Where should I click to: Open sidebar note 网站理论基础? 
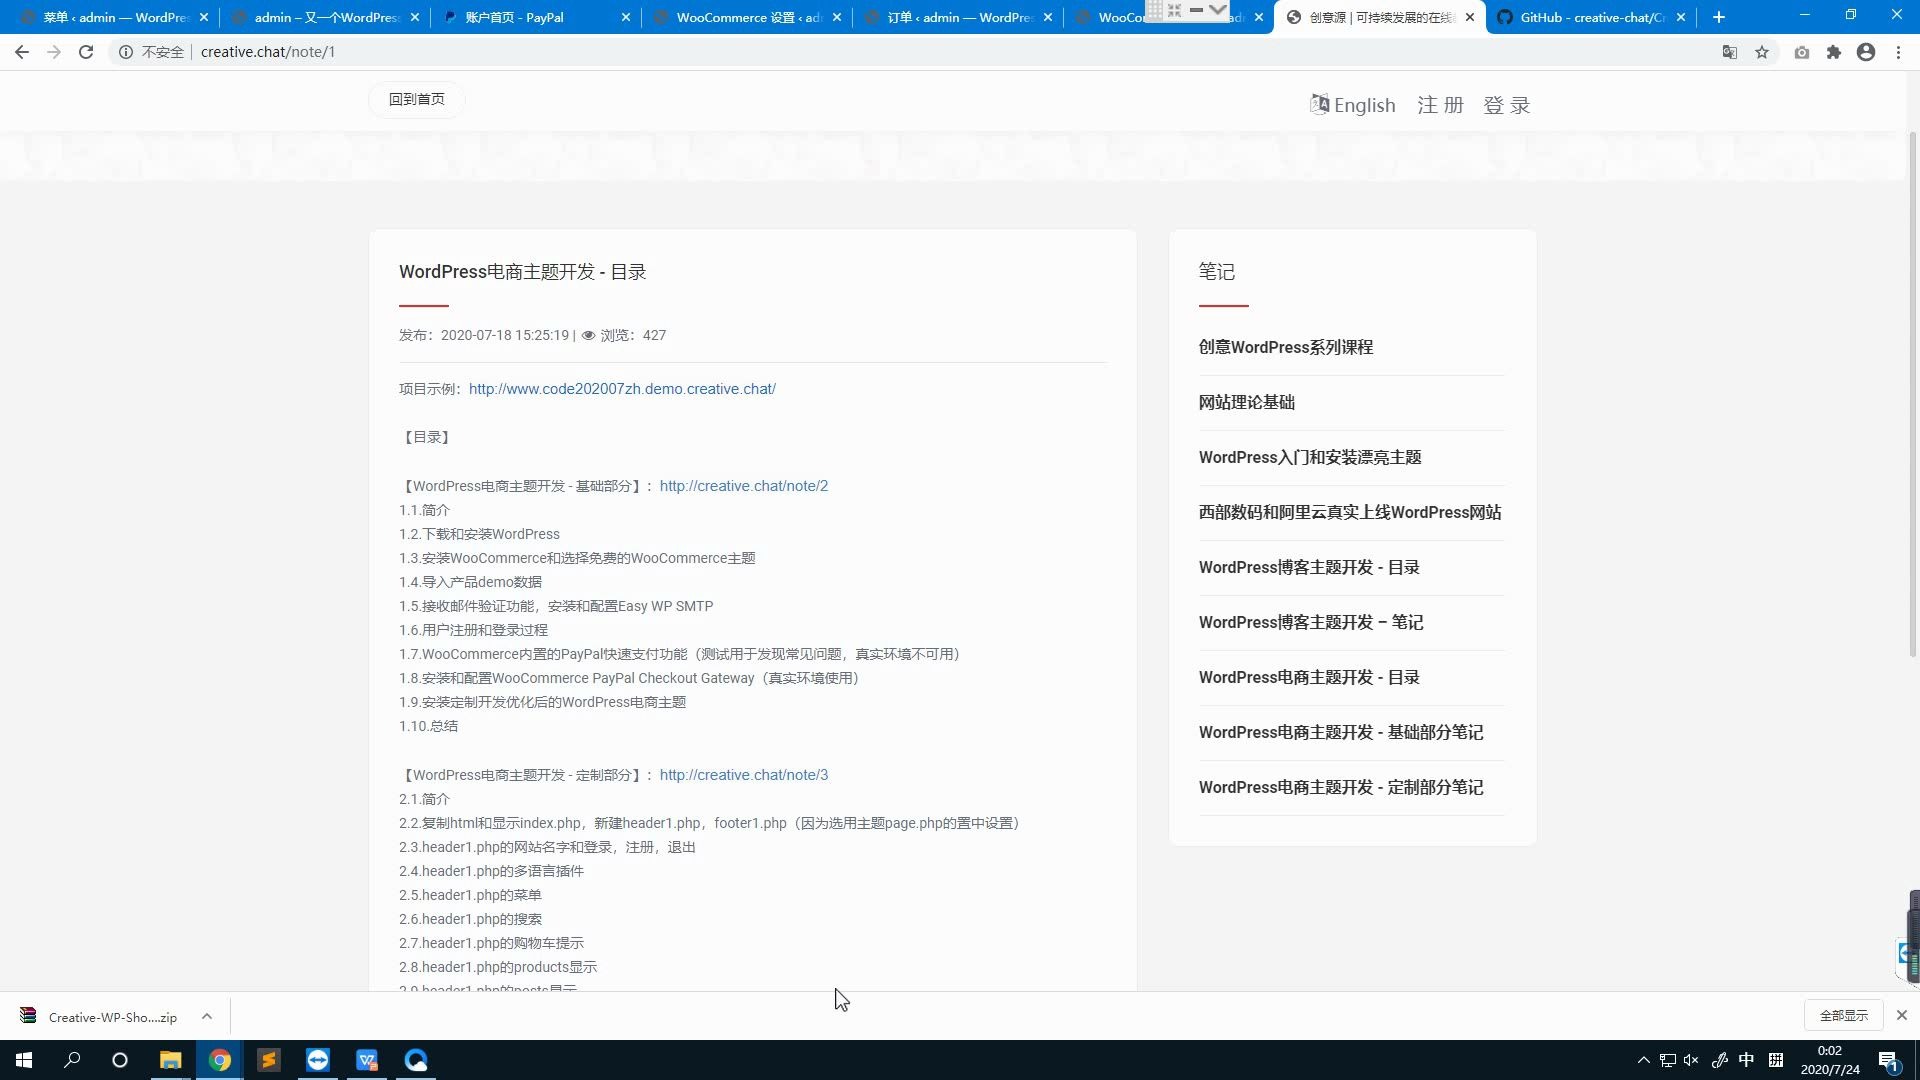1246,402
